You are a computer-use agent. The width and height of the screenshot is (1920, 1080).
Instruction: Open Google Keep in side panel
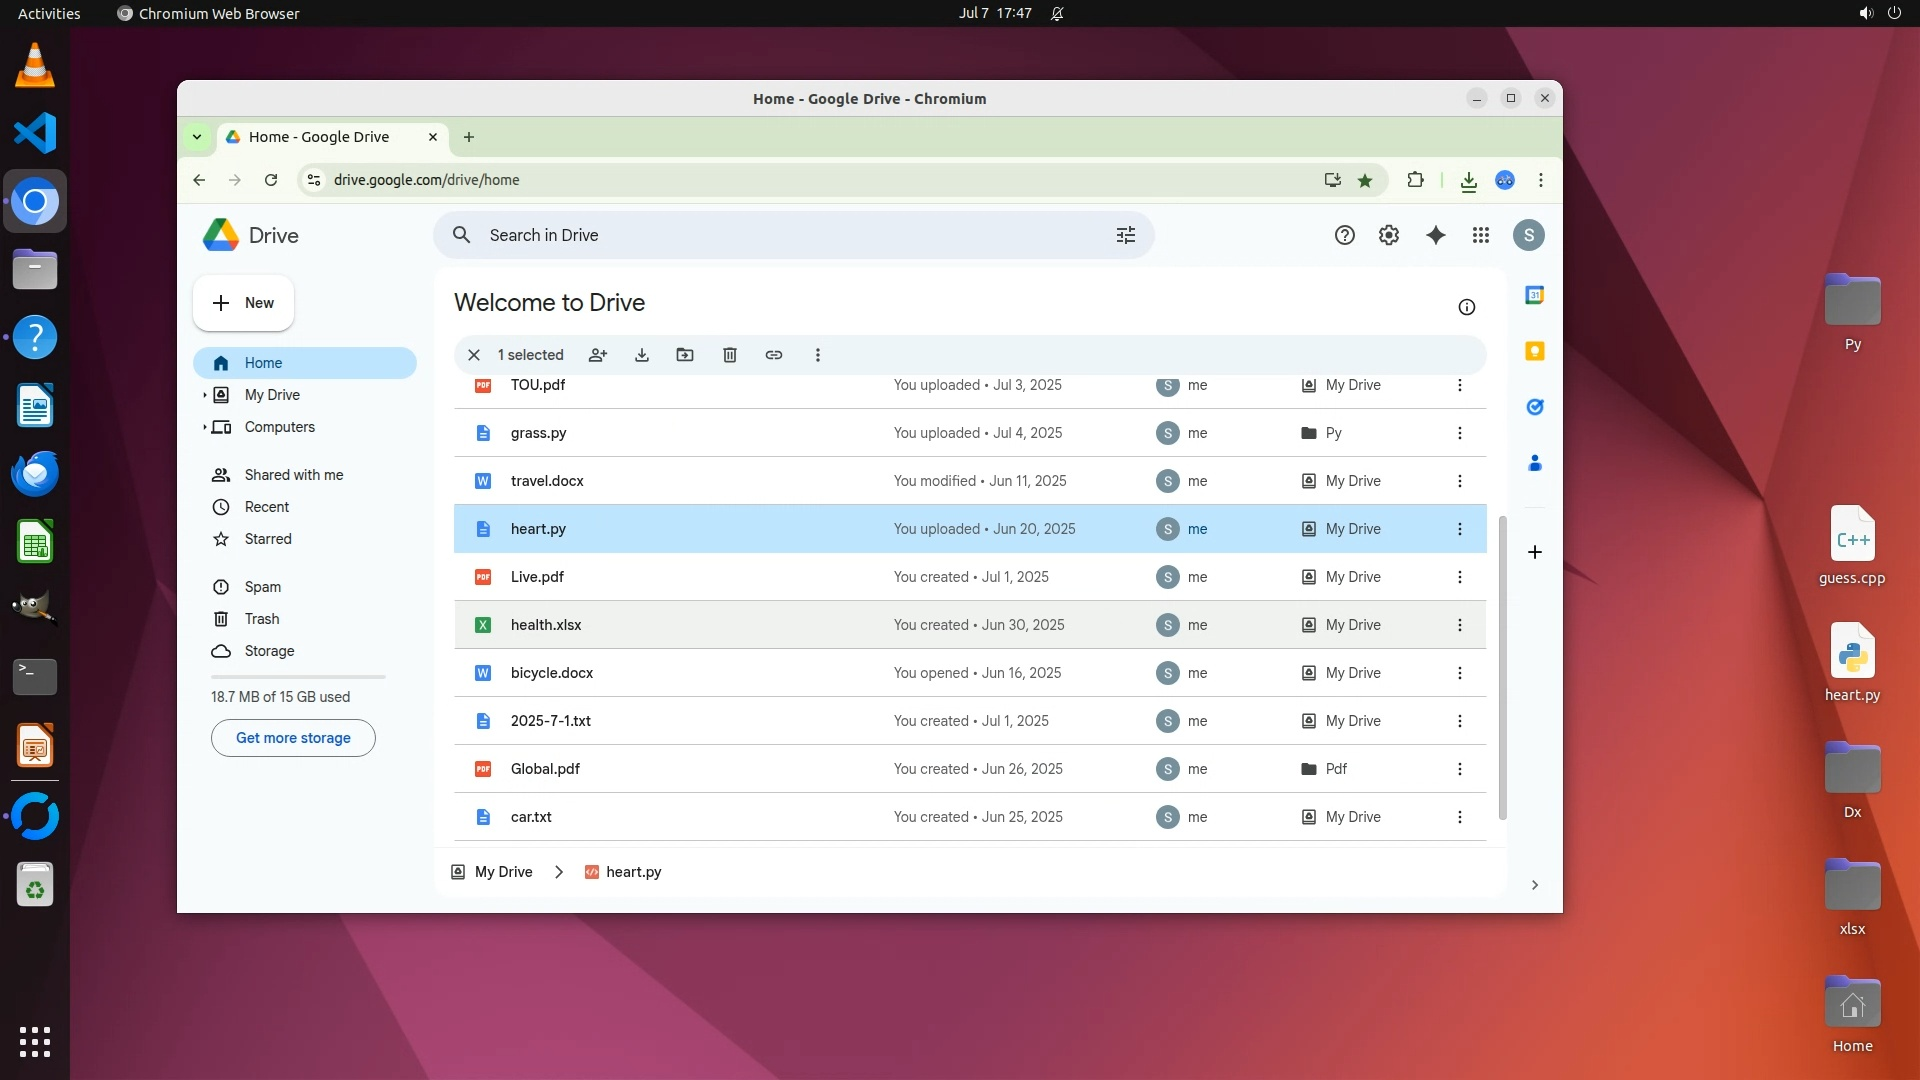[x=1535, y=351]
